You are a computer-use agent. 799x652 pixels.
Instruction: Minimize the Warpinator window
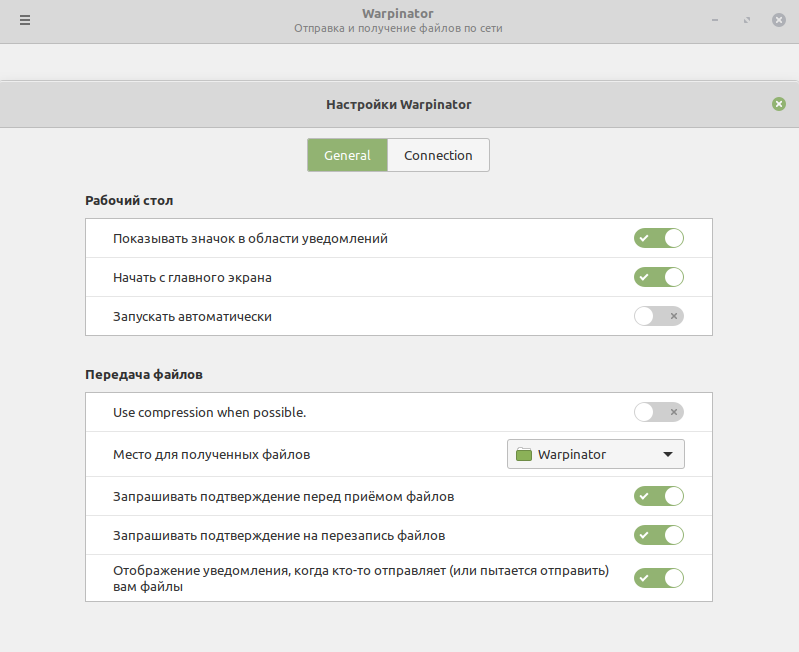[714, 20]
